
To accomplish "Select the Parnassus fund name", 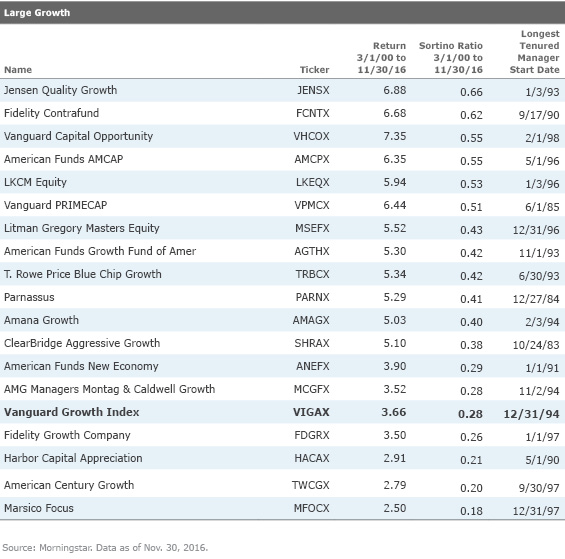I will [29, 297].
